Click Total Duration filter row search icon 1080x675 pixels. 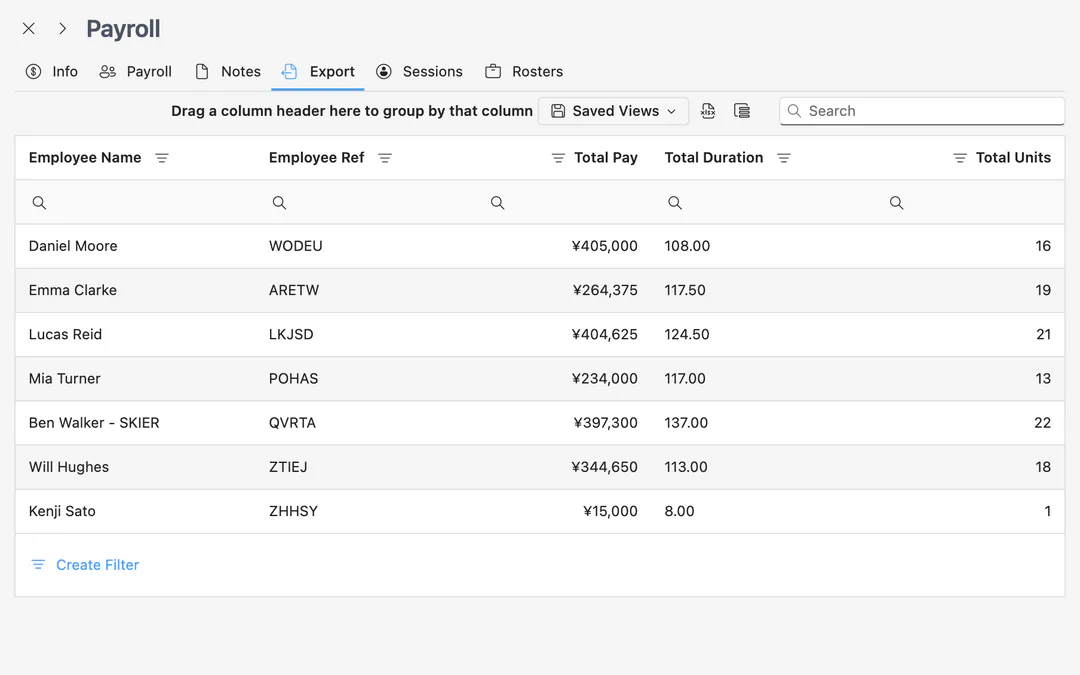(x=675, y=202)
